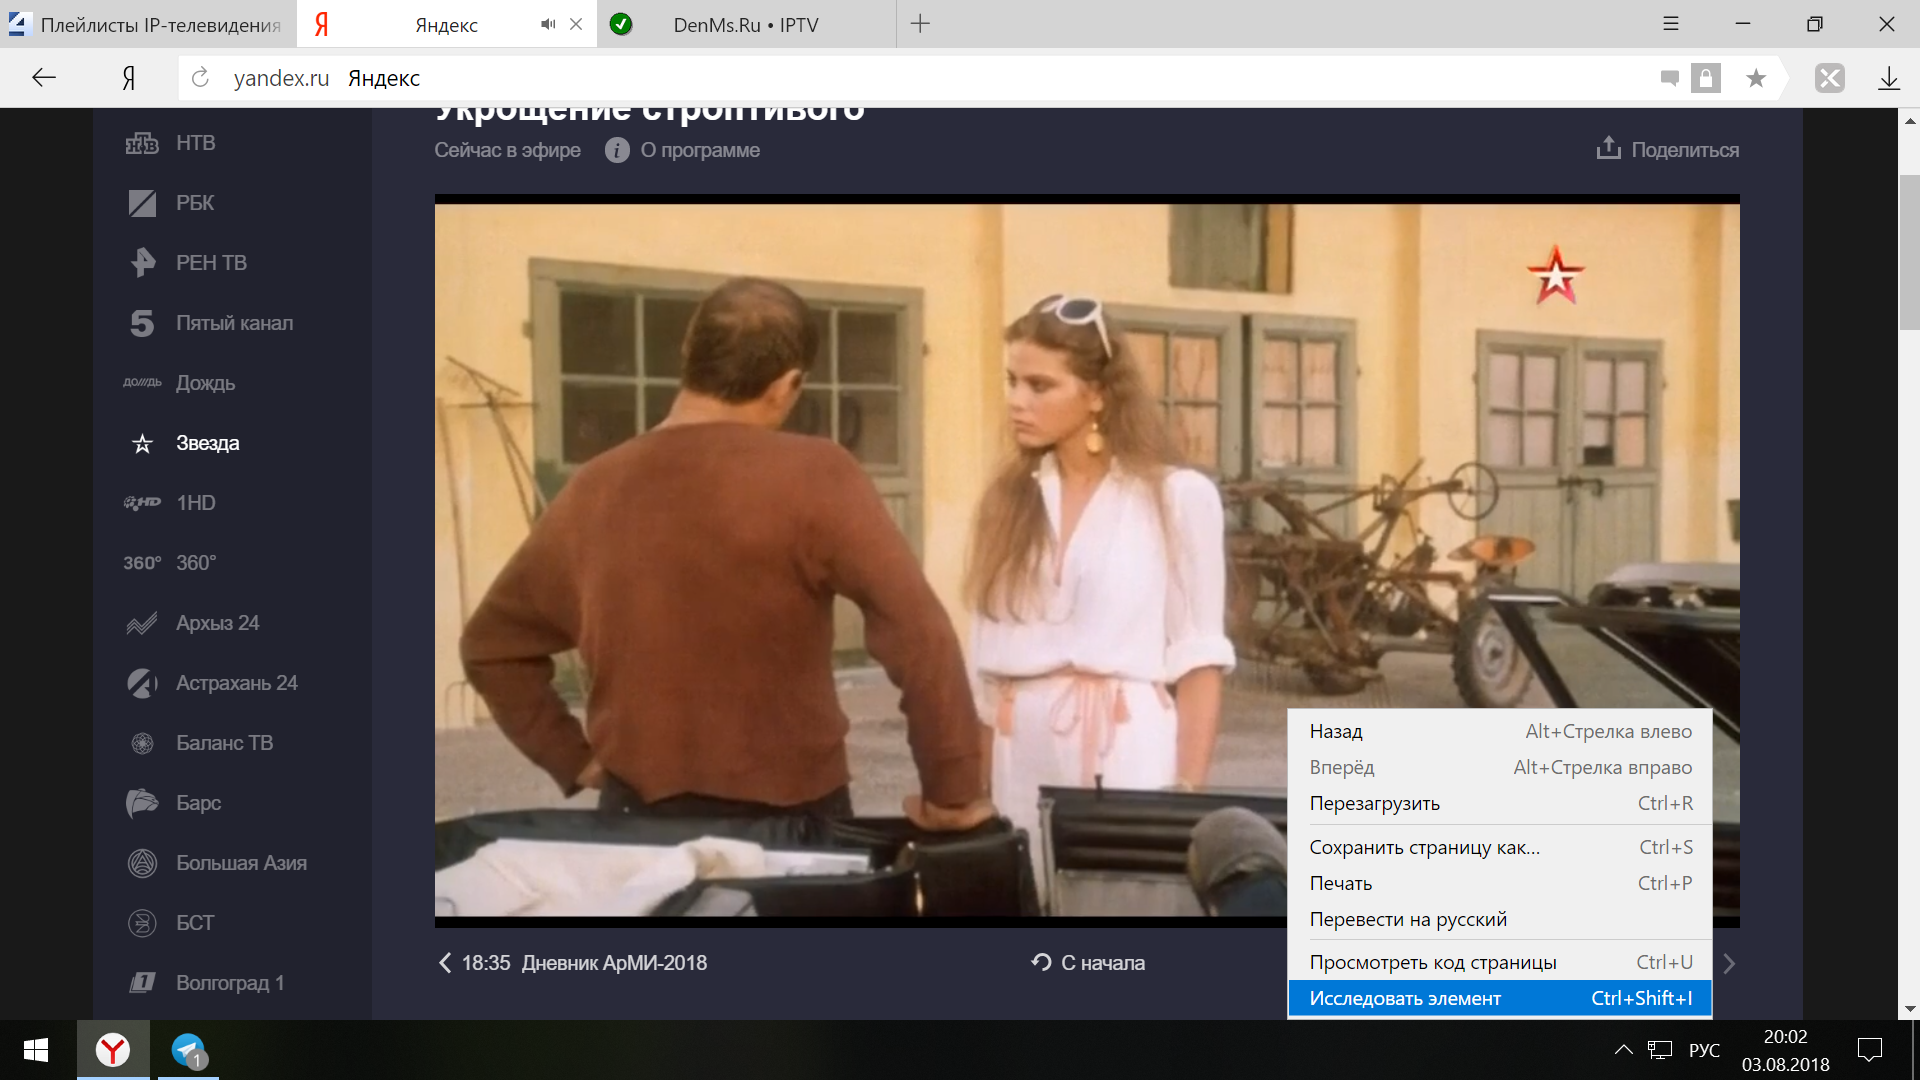Viewport: 1920px width, 1080px height.
Task: Click the page vertical scrollbar thumb
Action: 1909,250
